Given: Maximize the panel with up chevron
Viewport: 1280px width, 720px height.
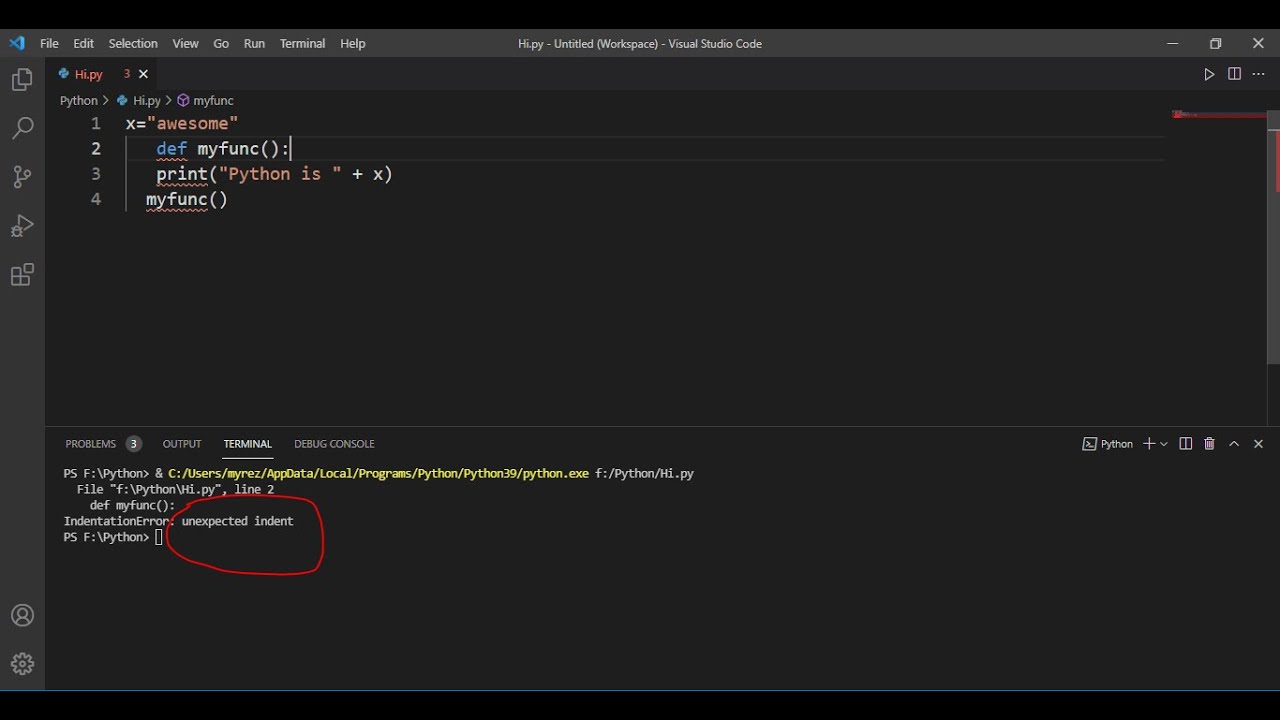Looking at the screenshot, I should [x=1234, y=444].
